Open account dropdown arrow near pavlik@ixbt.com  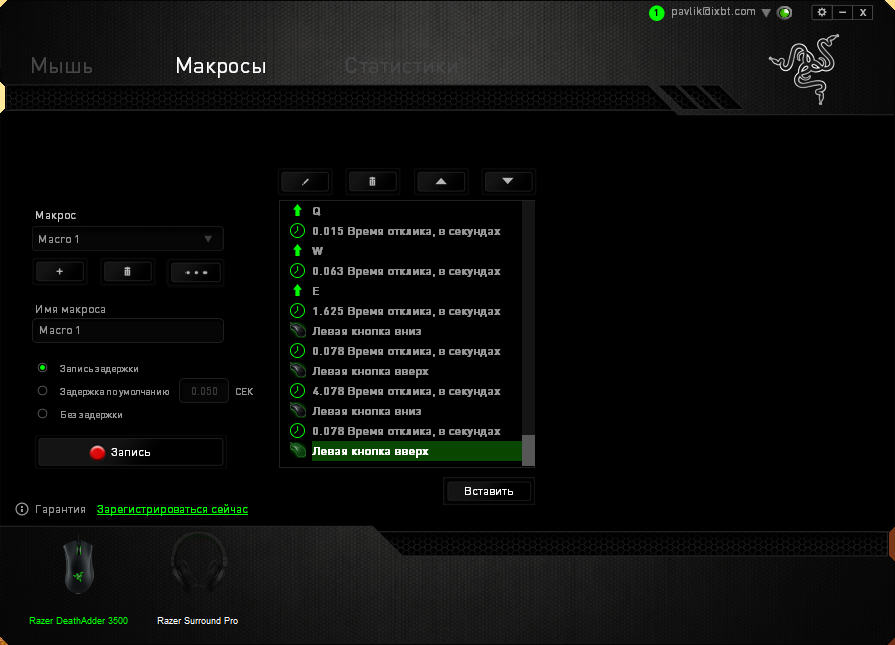pos(766,13)
